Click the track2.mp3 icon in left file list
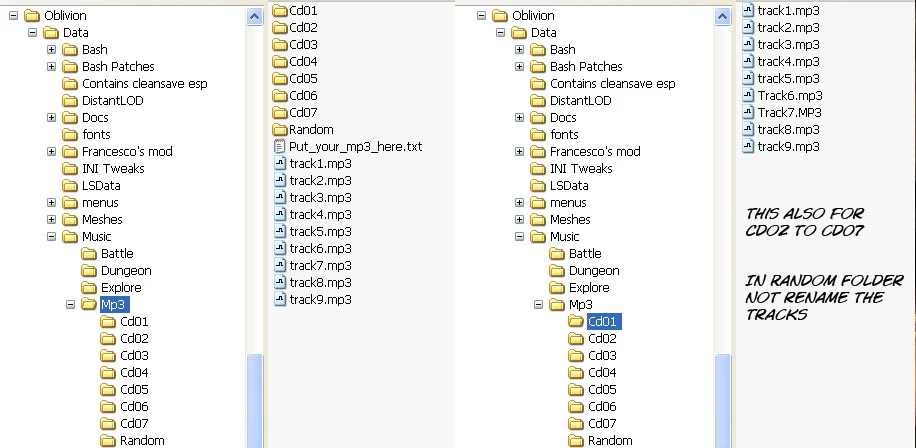 280,180
